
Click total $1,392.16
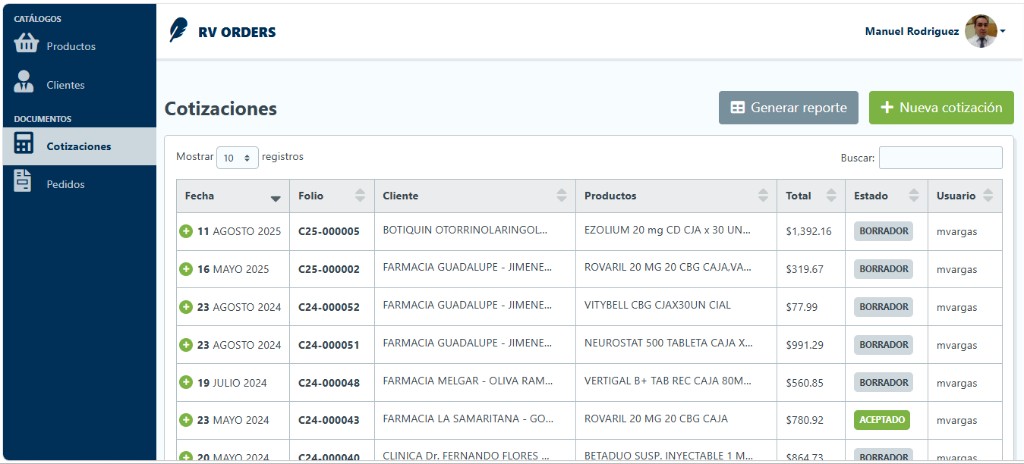click(808, 231)
